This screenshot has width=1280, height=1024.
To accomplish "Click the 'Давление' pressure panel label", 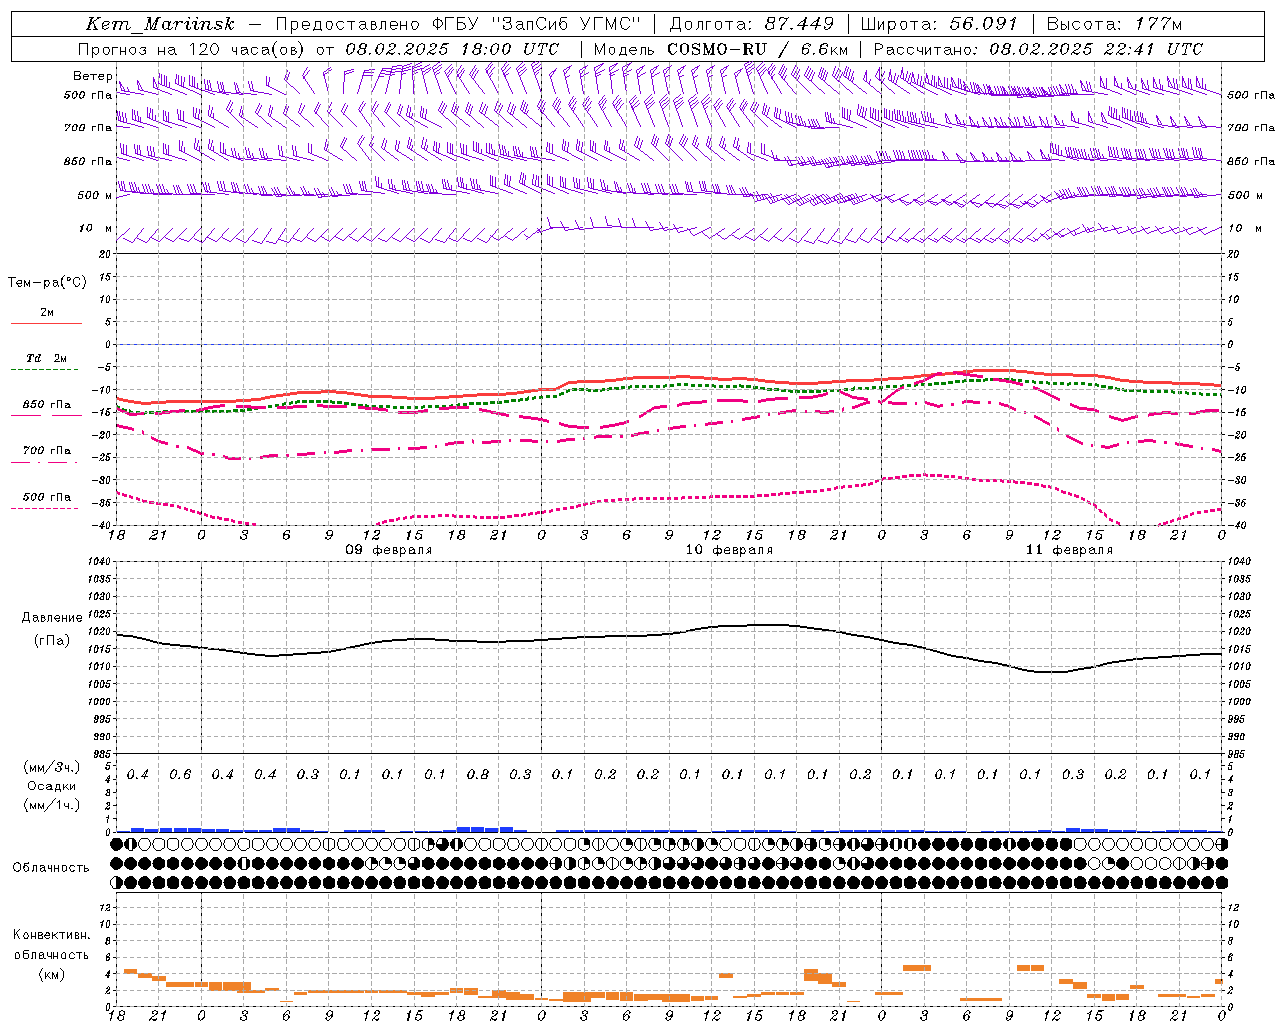I will [52, 618].
